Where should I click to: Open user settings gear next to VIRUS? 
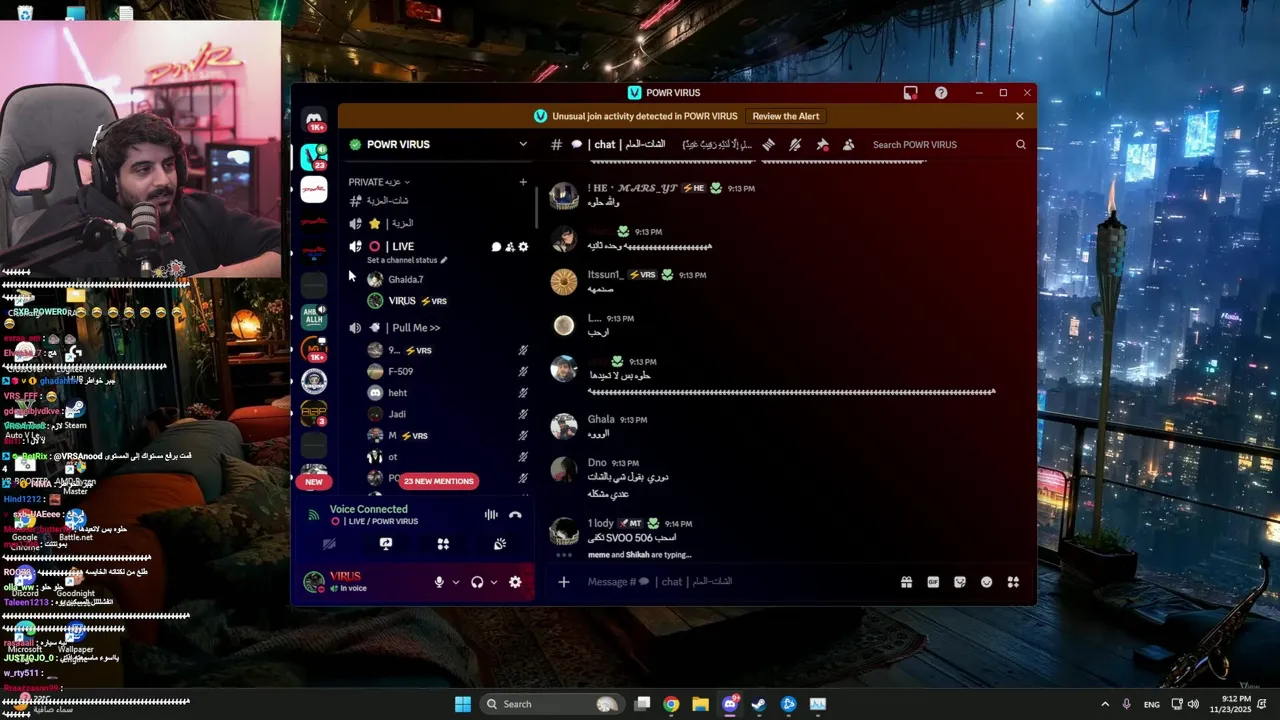click(515, 582)
